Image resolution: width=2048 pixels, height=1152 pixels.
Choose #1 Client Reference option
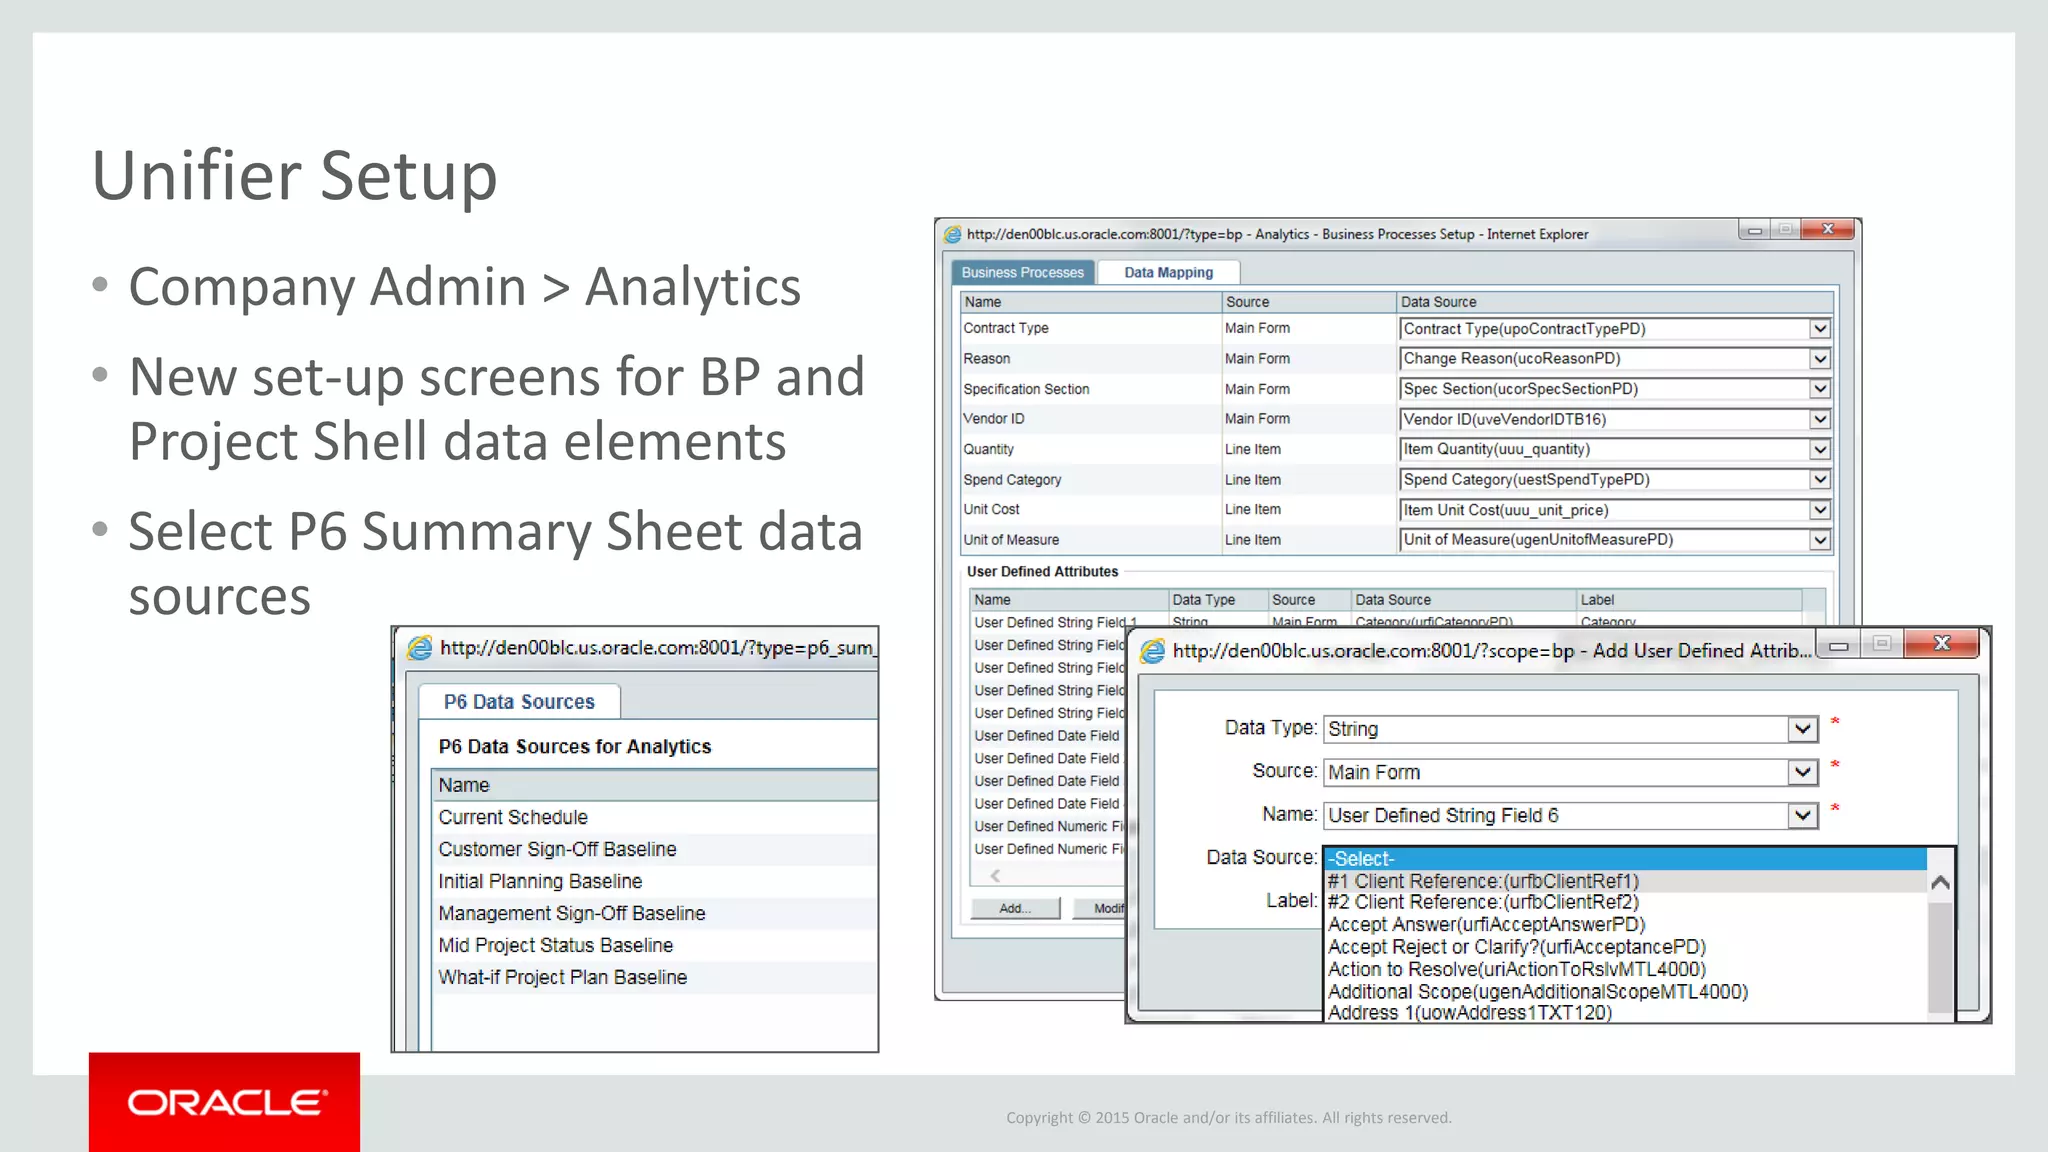pos(1626,881)
